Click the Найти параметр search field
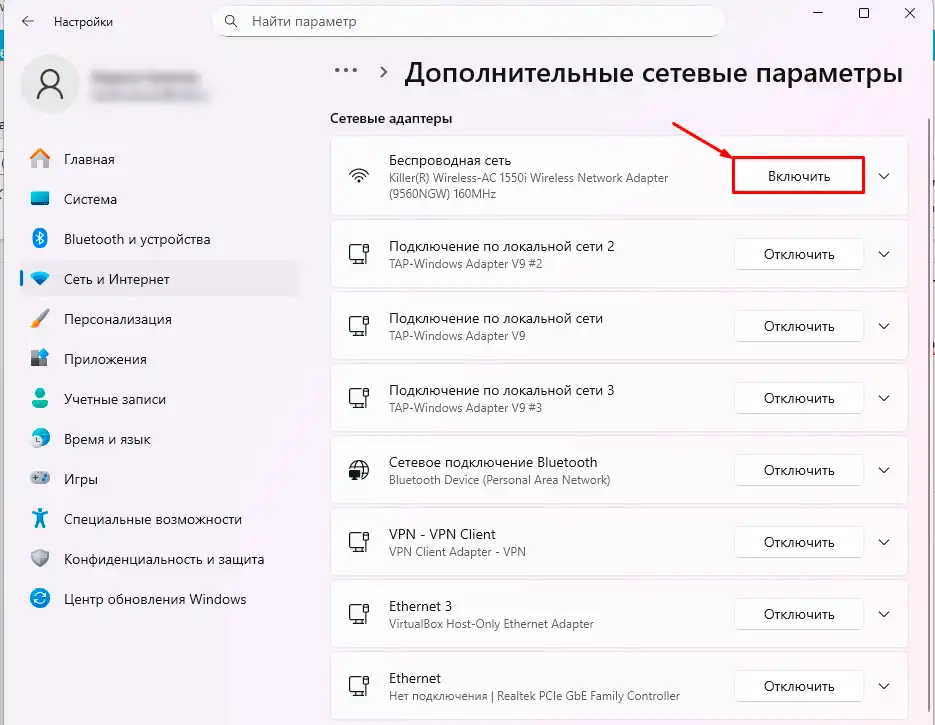This screenshot has width=935, height=725. point(468,20)
